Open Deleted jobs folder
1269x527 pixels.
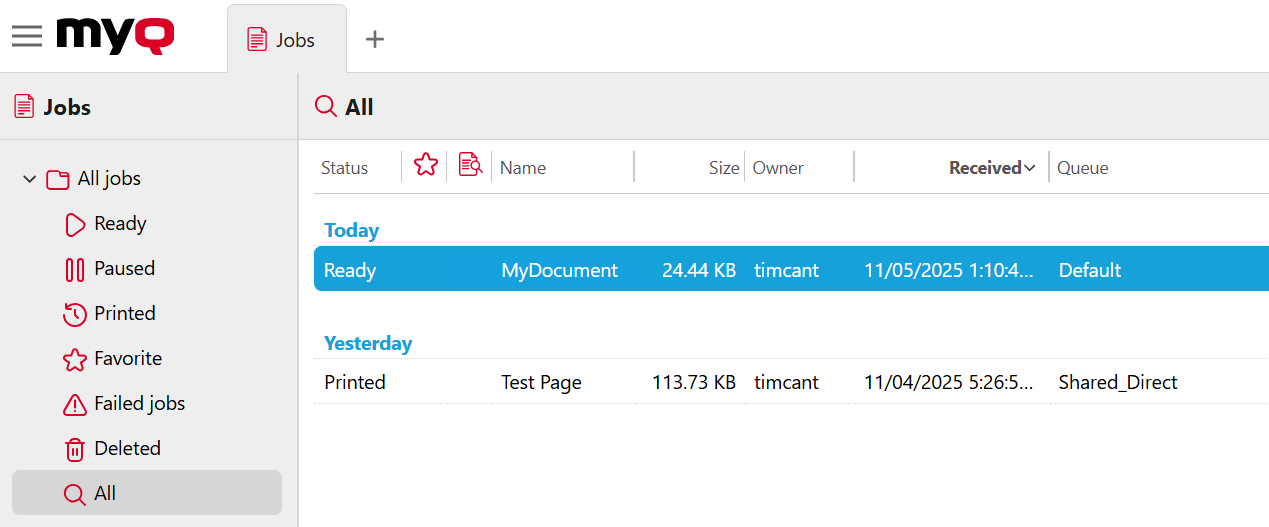[127, 449]
